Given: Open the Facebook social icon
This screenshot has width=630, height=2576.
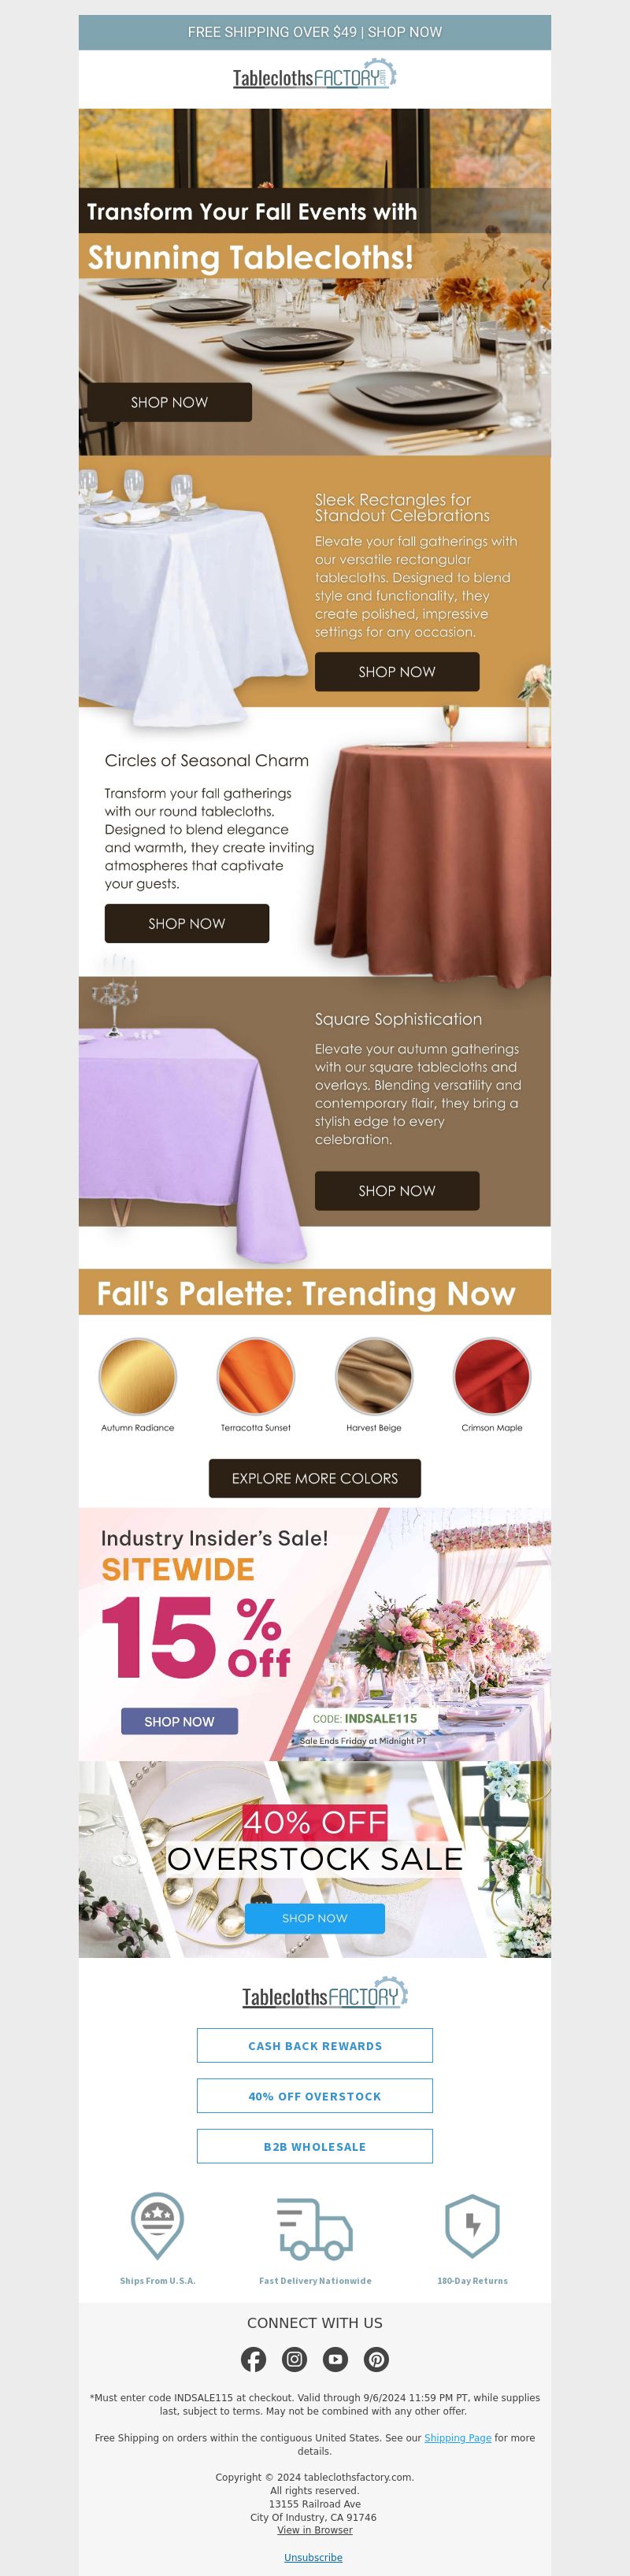Looking at the screenshot, I should (254, 2359).
